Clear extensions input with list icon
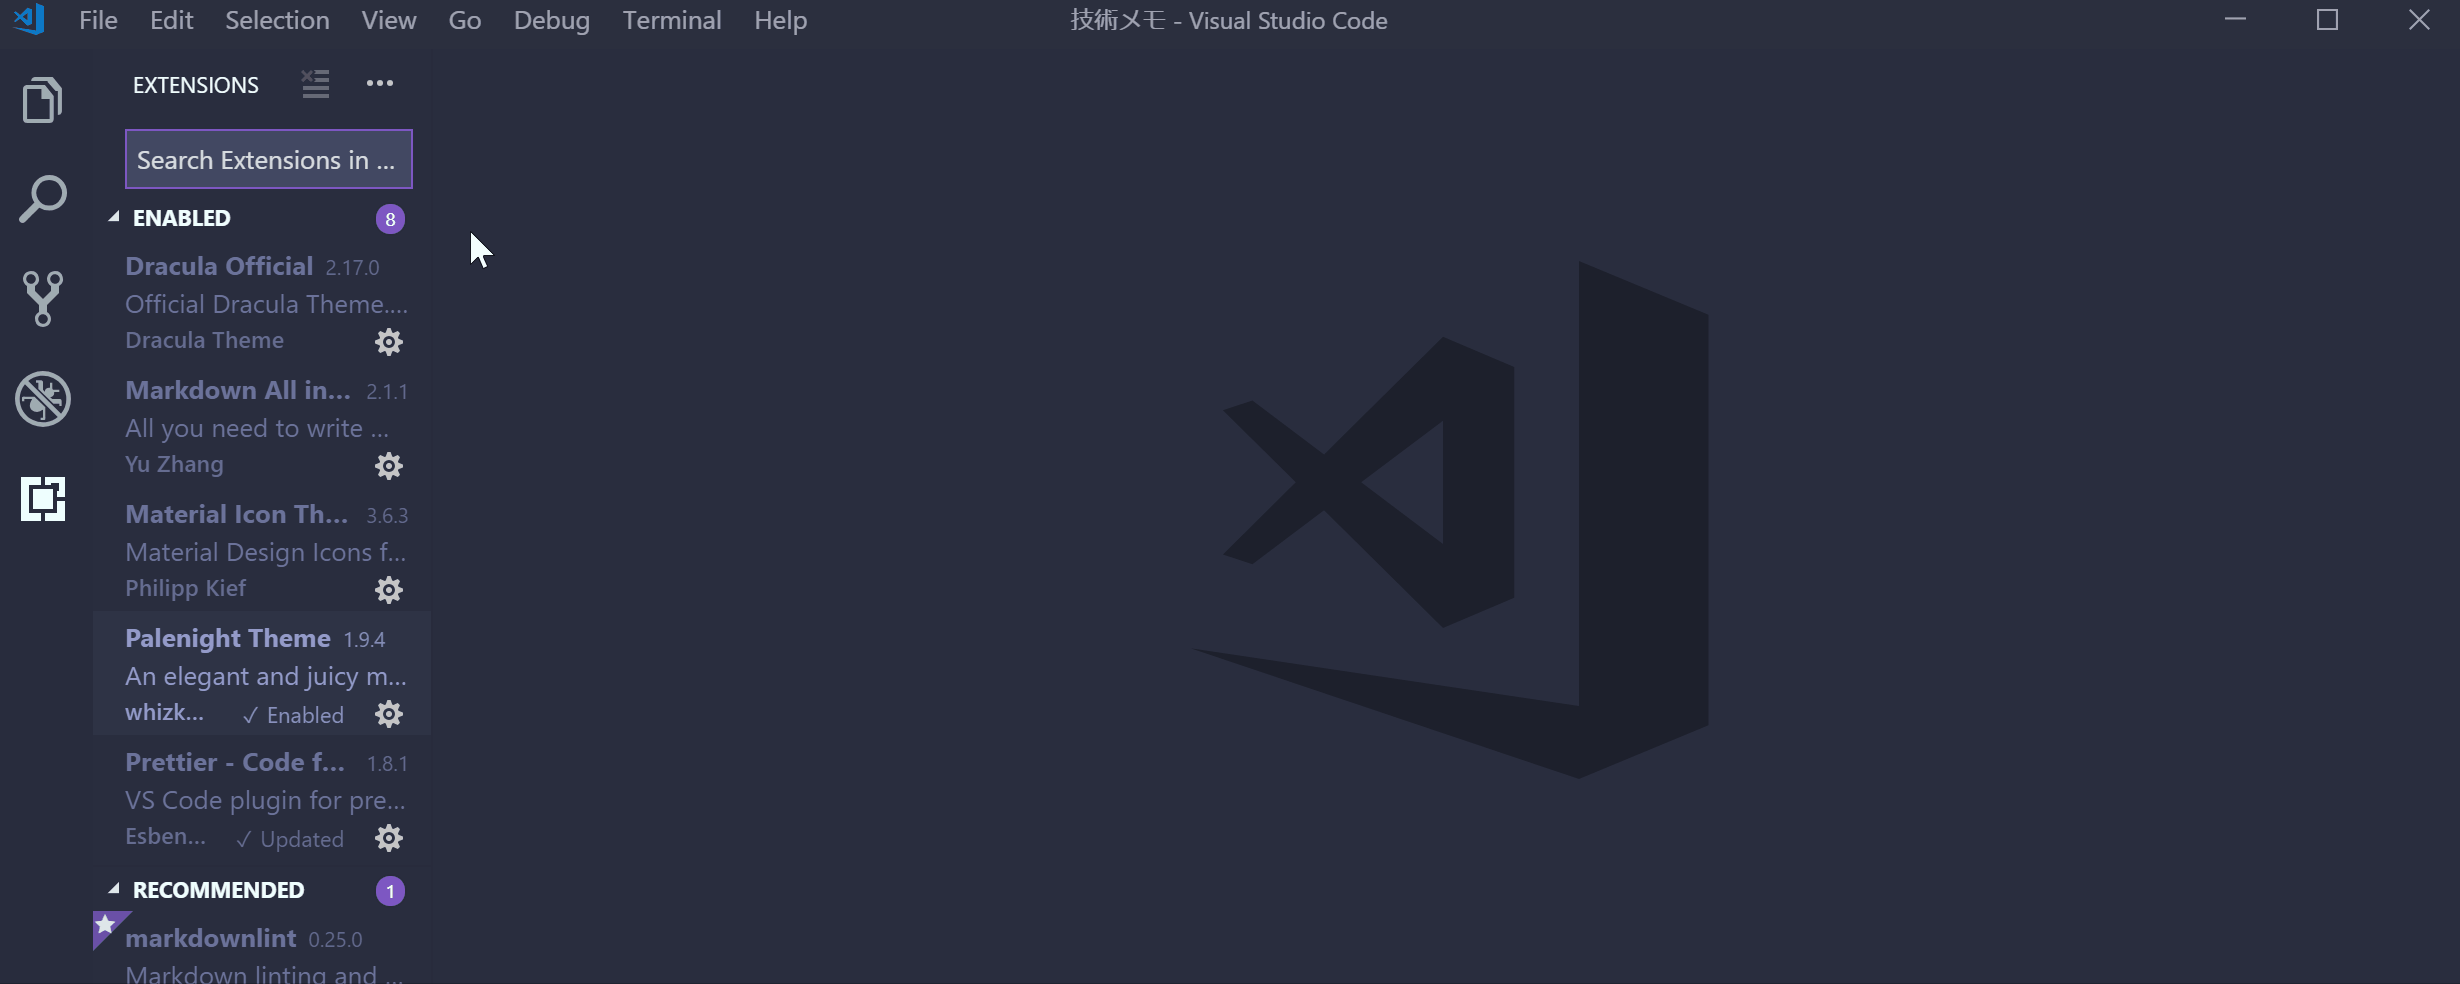 [315, 84]
